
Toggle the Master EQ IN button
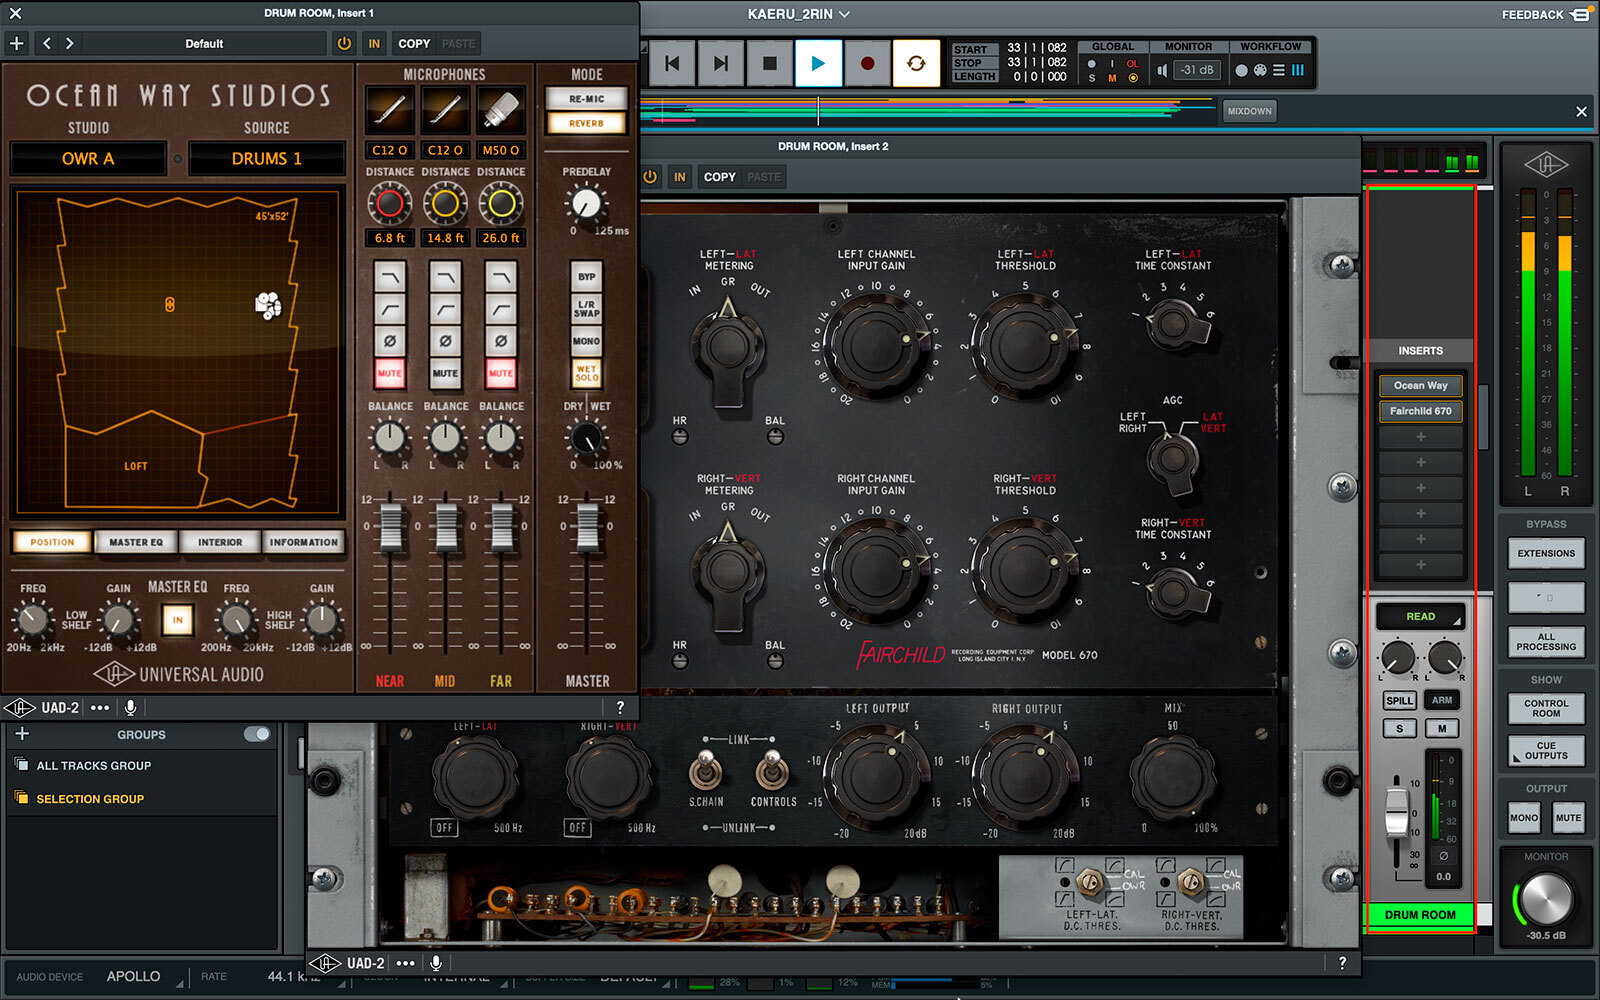(x=177, y=620)
